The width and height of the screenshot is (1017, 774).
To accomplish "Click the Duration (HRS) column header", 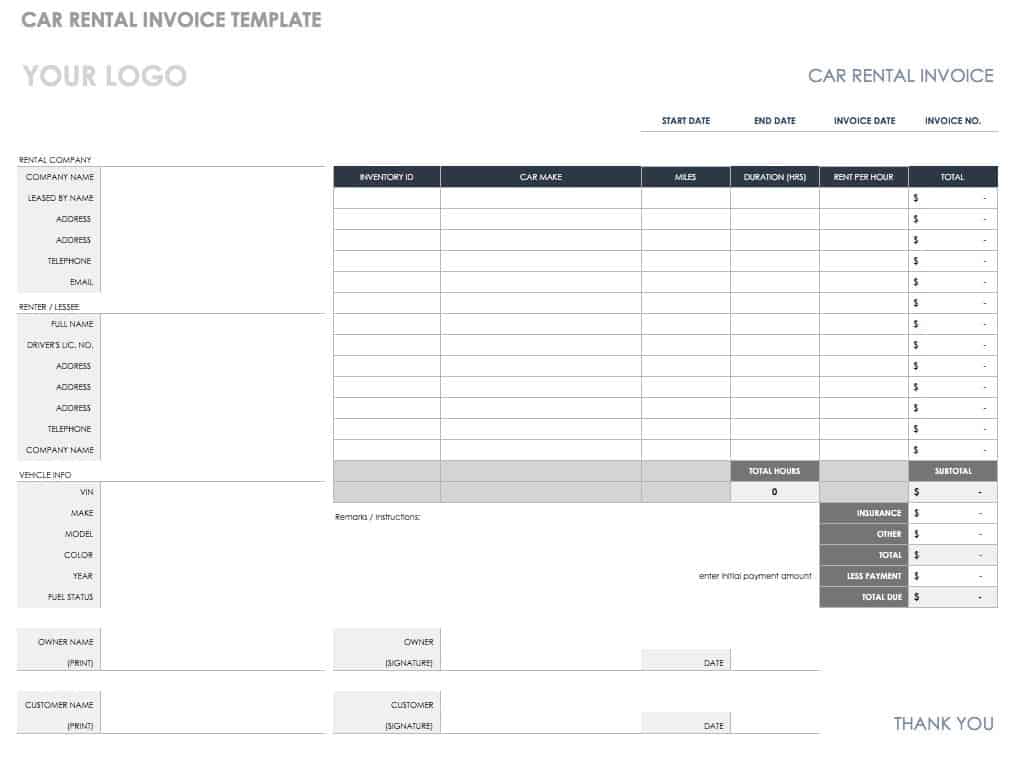I will tap(774, 177).
